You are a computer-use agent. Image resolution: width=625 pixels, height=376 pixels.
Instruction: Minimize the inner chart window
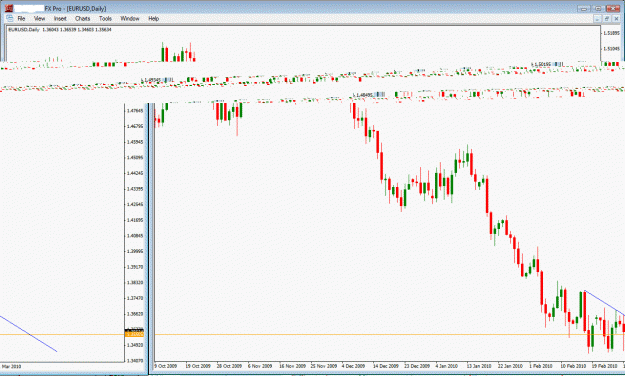pyautogui.click(x=597, y=19)
